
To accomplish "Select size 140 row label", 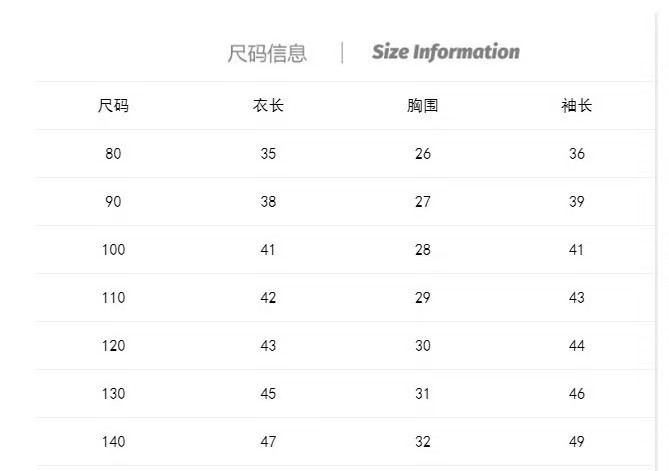I will tap(113, 442).
